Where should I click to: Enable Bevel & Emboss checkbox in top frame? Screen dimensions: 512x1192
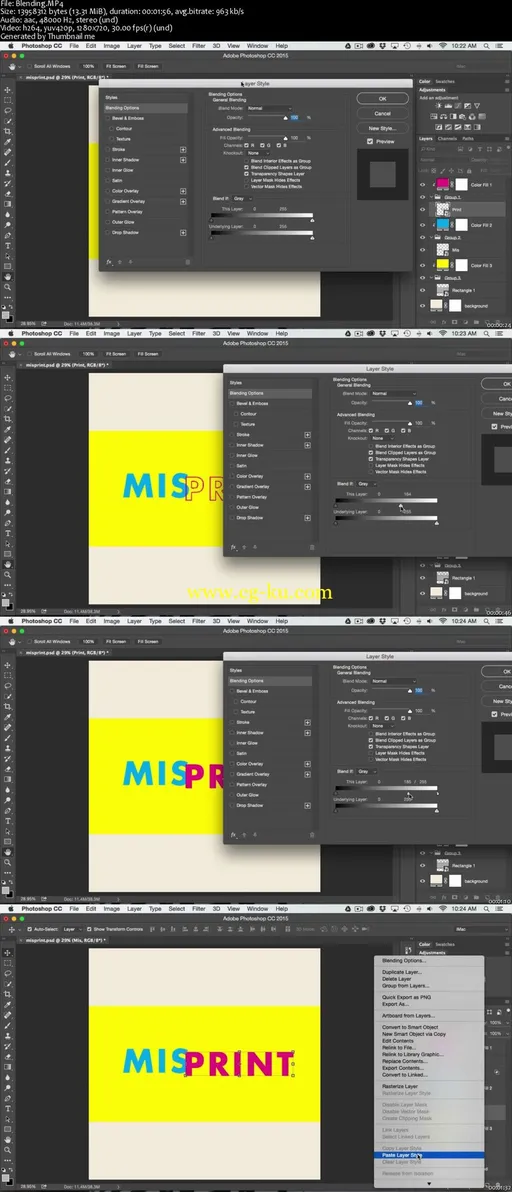pyautogui.click(x=108, y=119)
